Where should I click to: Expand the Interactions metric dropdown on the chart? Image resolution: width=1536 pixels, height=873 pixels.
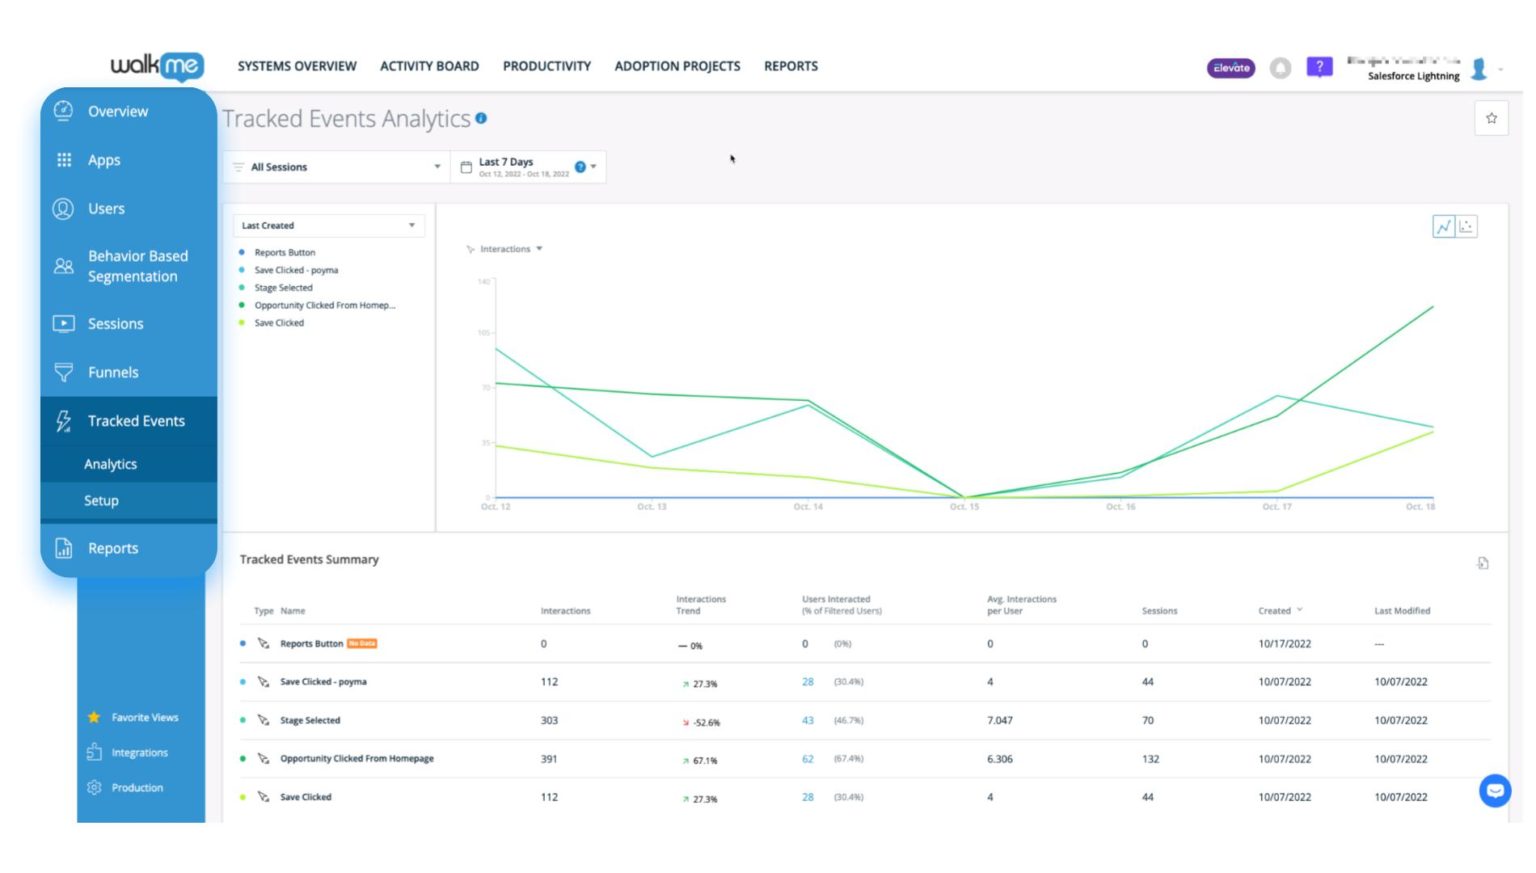(509, 249)
